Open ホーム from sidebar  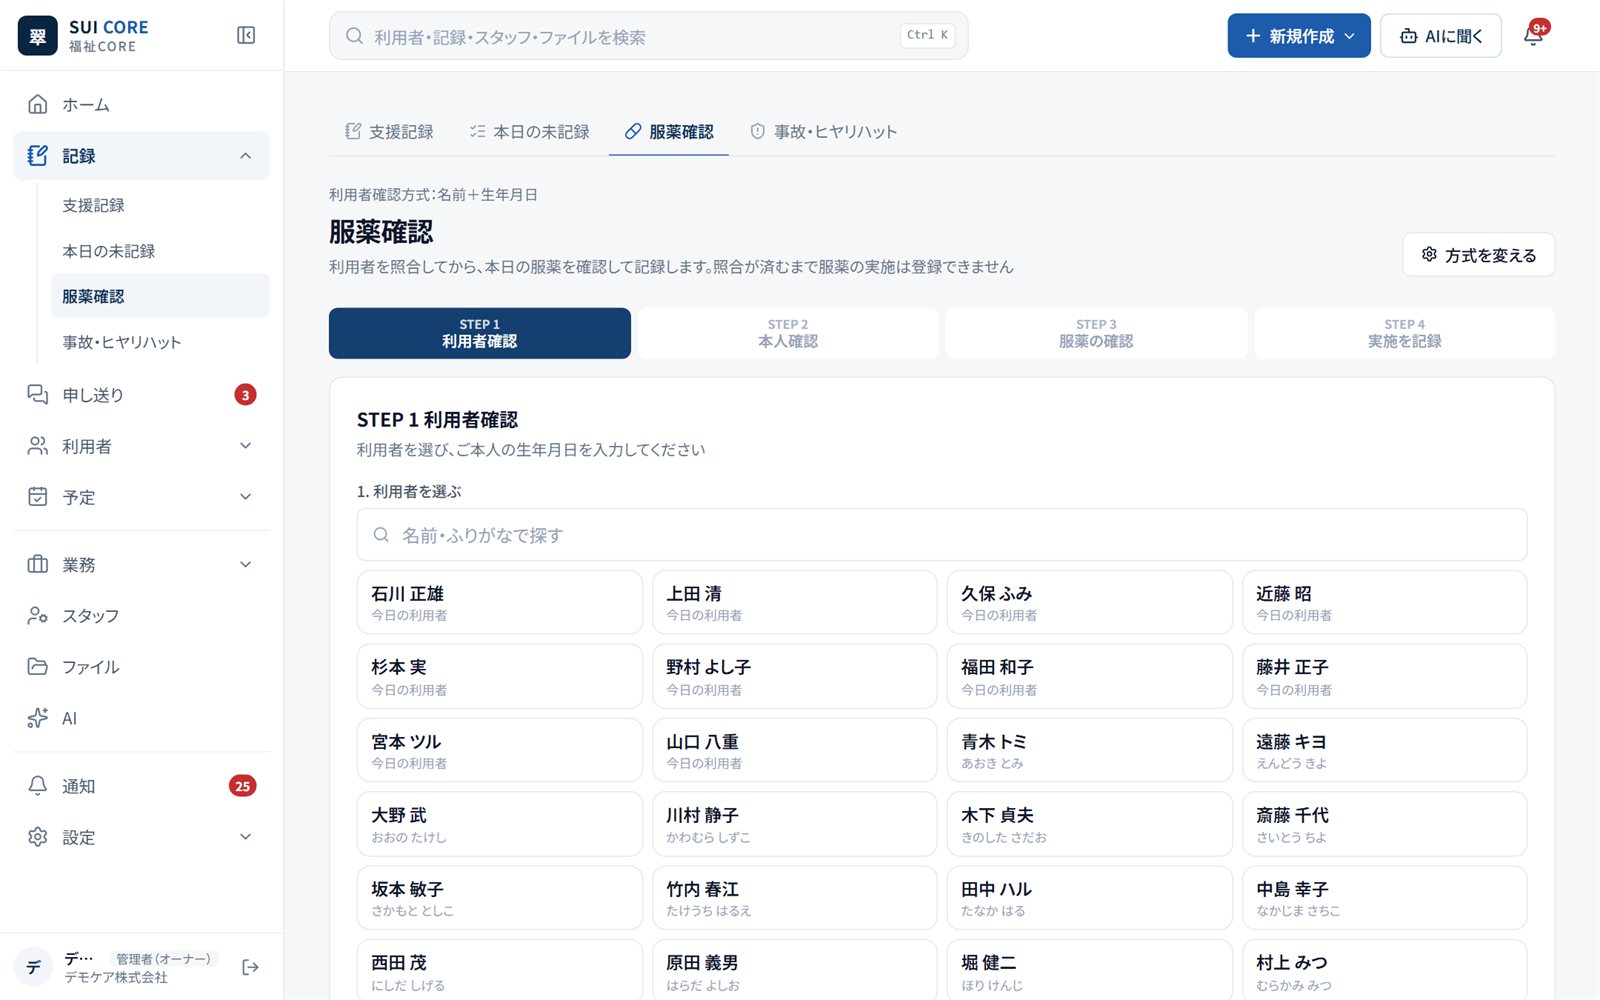pyautogui.click(x=142, y=104)
